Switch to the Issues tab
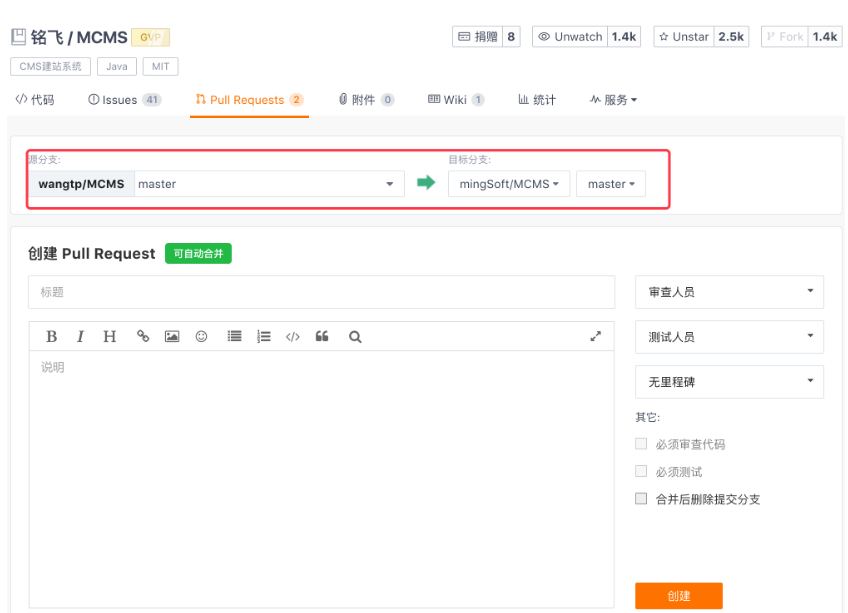Screen dimensions: 848x613 click(x=124, y=100)
